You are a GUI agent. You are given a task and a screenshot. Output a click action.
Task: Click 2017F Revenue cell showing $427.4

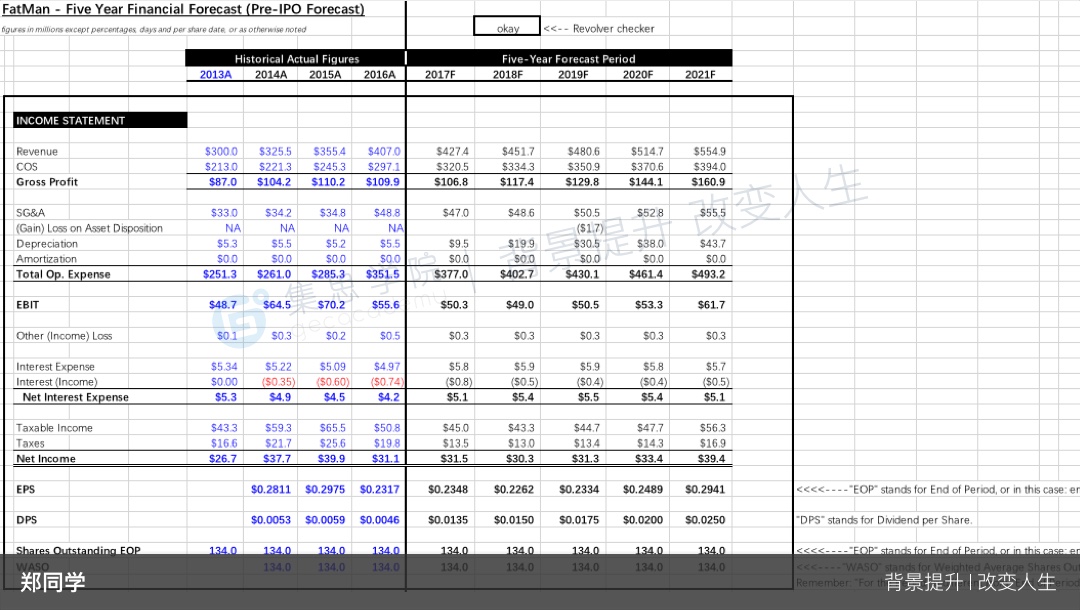(x=452, y=151)
